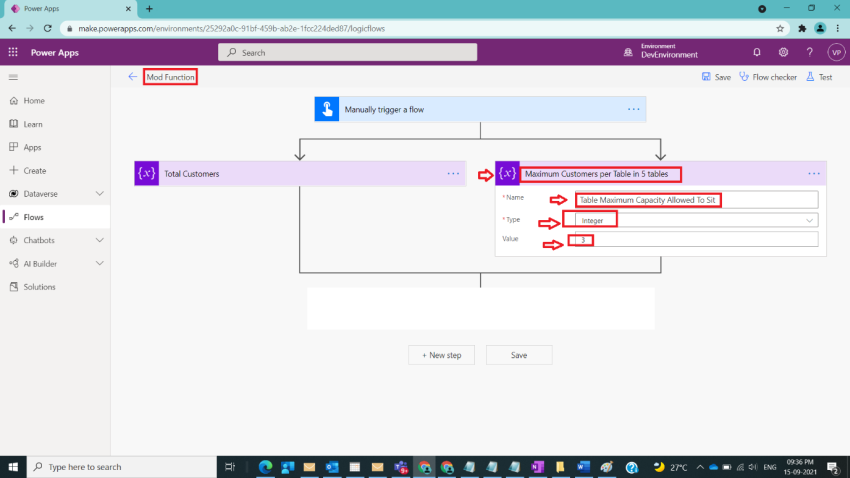Click the Manually trigger a flow icon

pyautogui.click(x=327, y=109)
